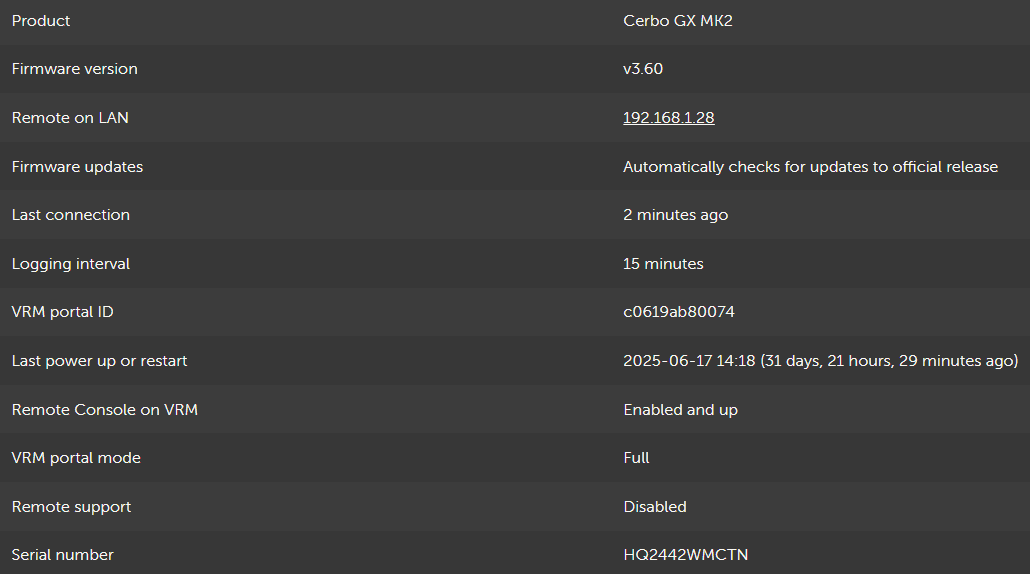Click the 2 minutes ago value
Viewport: 1030px width, 574px height.
point(675,215)
